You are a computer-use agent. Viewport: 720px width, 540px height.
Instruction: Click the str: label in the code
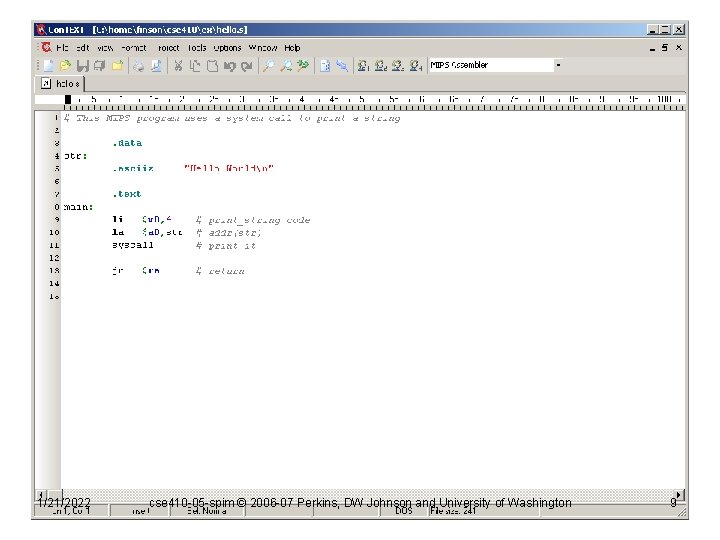click(x=75, y=156)
